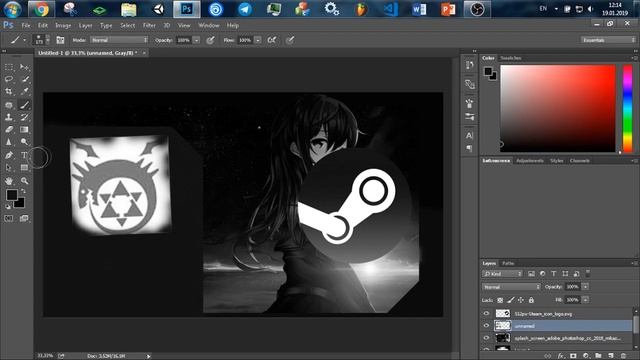Select the Eyedropper tool
Screen dimensions: 640x360
(24, 91)
